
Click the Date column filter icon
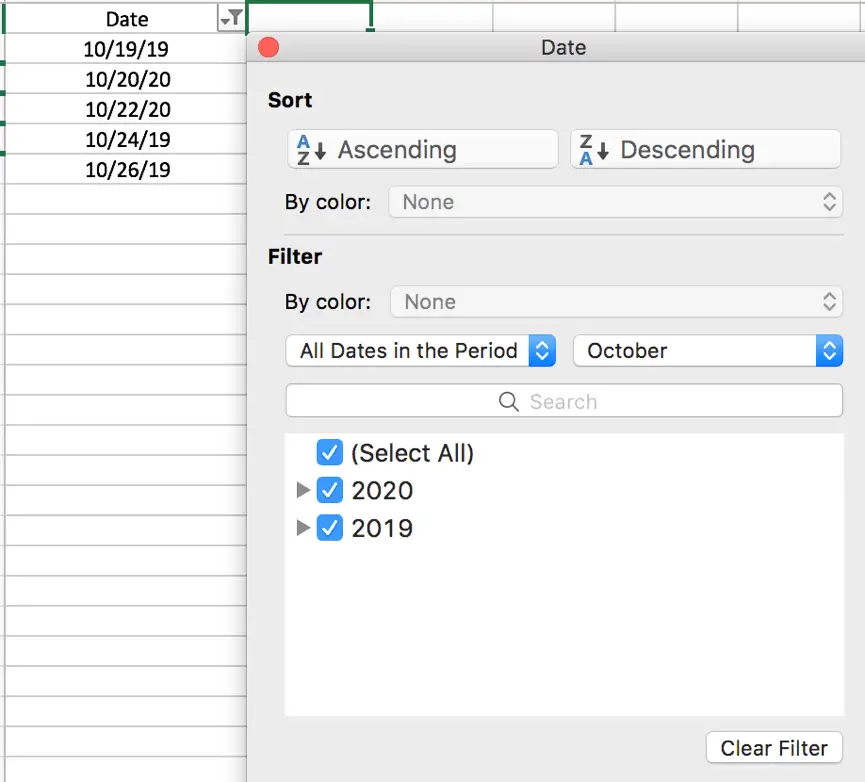click(230, 18)
